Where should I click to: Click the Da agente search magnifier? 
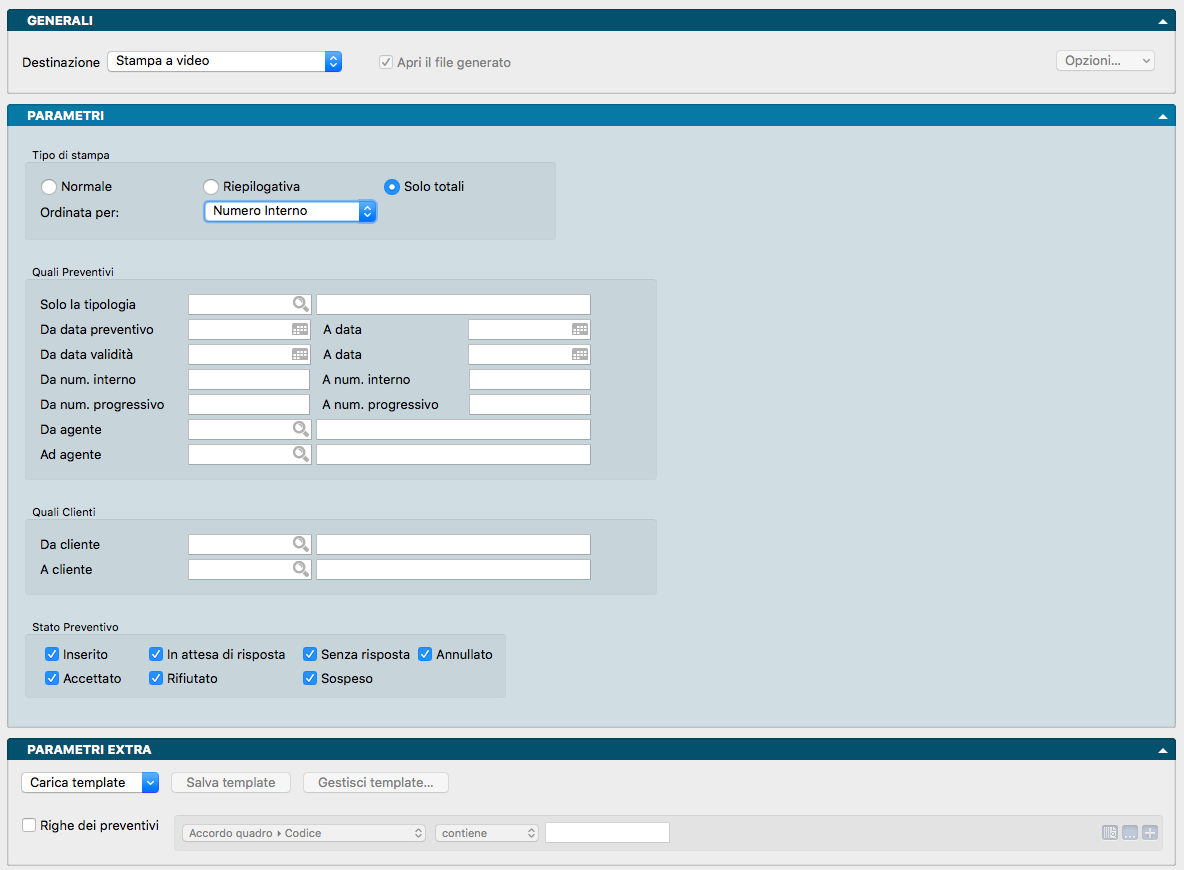coord(300,430)
